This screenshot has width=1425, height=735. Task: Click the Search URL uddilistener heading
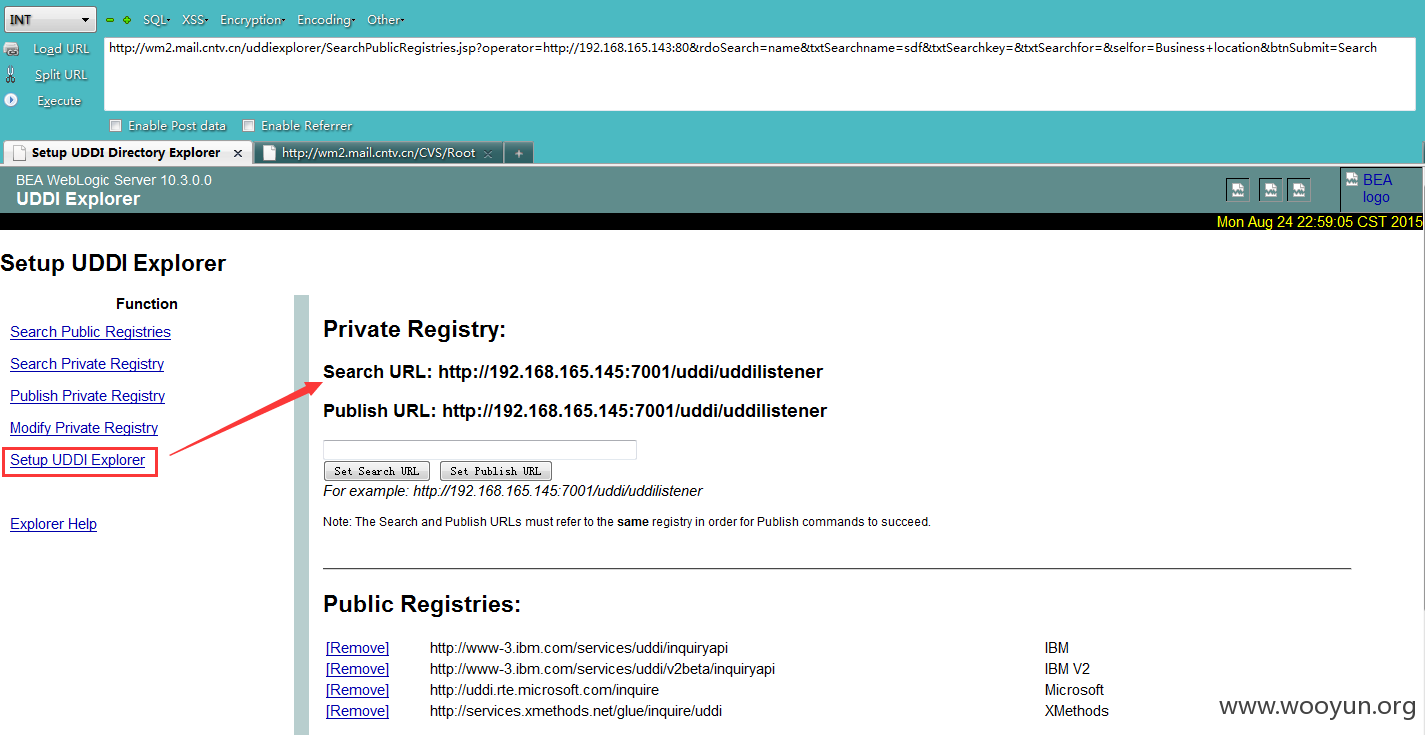pos(573,372)
